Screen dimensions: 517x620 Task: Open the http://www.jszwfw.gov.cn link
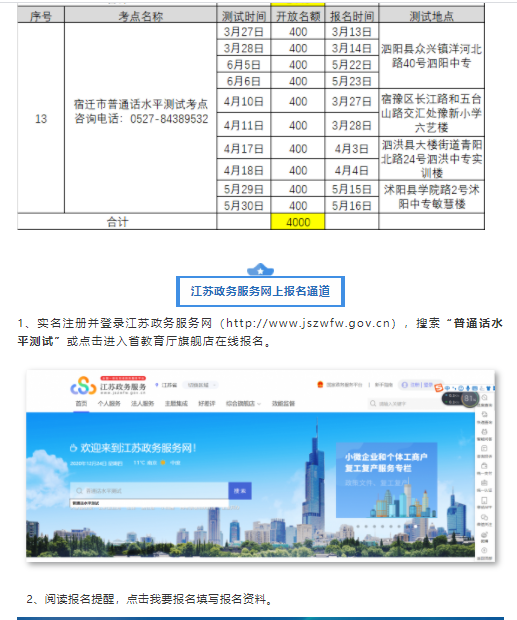coord(308,323)
